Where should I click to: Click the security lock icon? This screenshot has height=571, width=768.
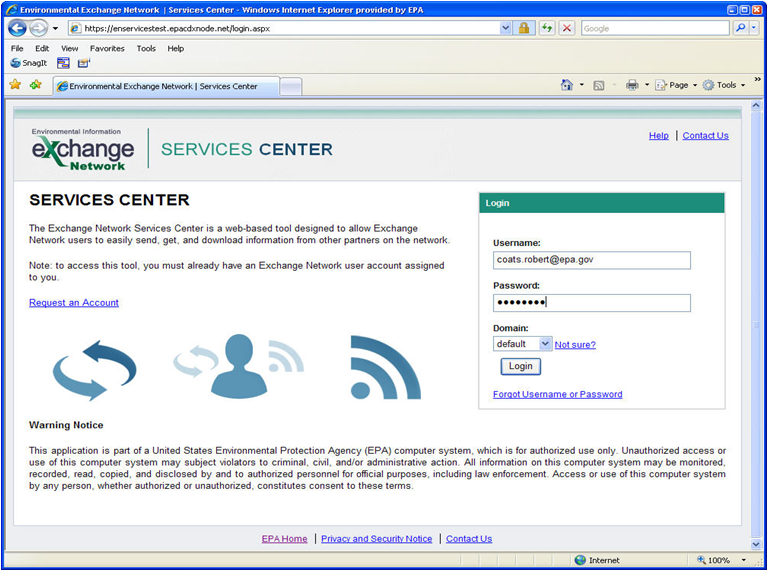(x=524, y=28)
